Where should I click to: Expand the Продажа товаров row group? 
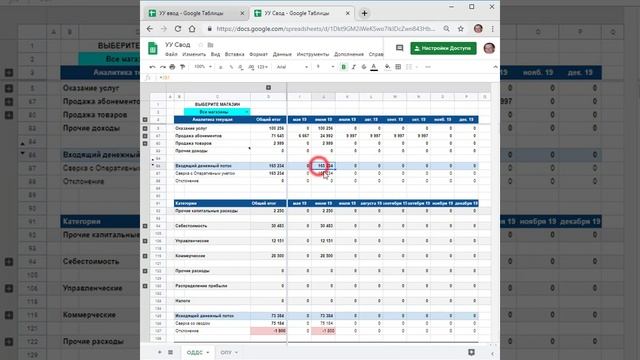coord(145,143)
